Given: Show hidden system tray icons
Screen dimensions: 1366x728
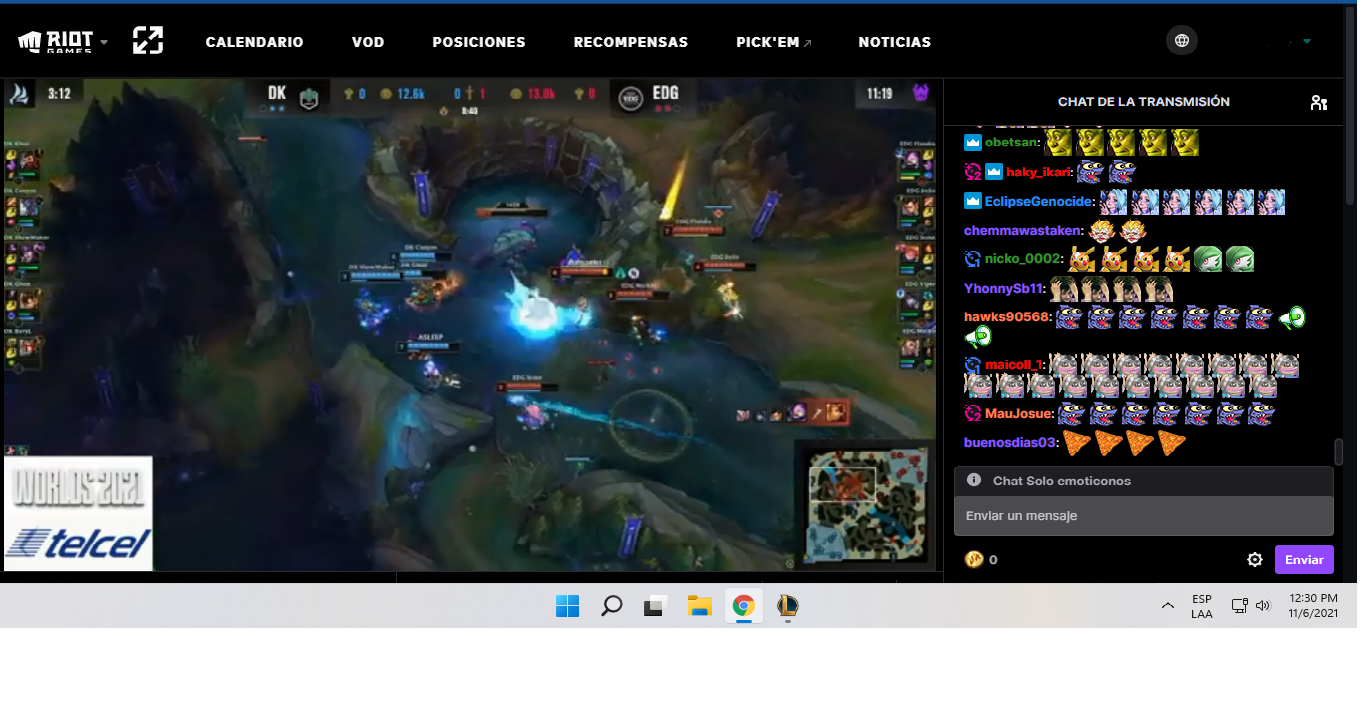Looking at the screenshot, I should [1167, 606].
